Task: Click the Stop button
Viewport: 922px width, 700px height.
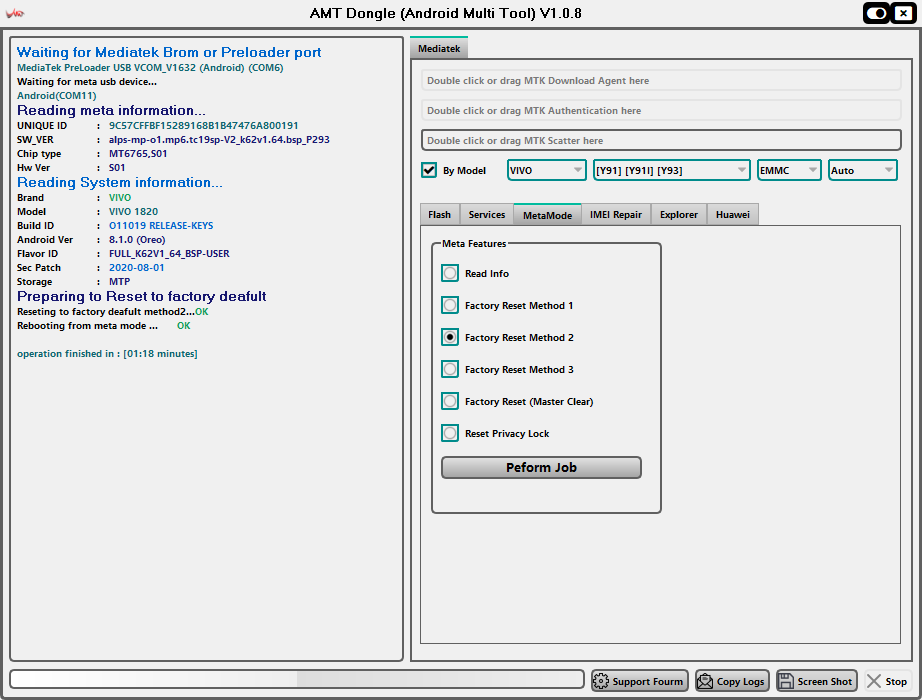Action: point(888,681)
